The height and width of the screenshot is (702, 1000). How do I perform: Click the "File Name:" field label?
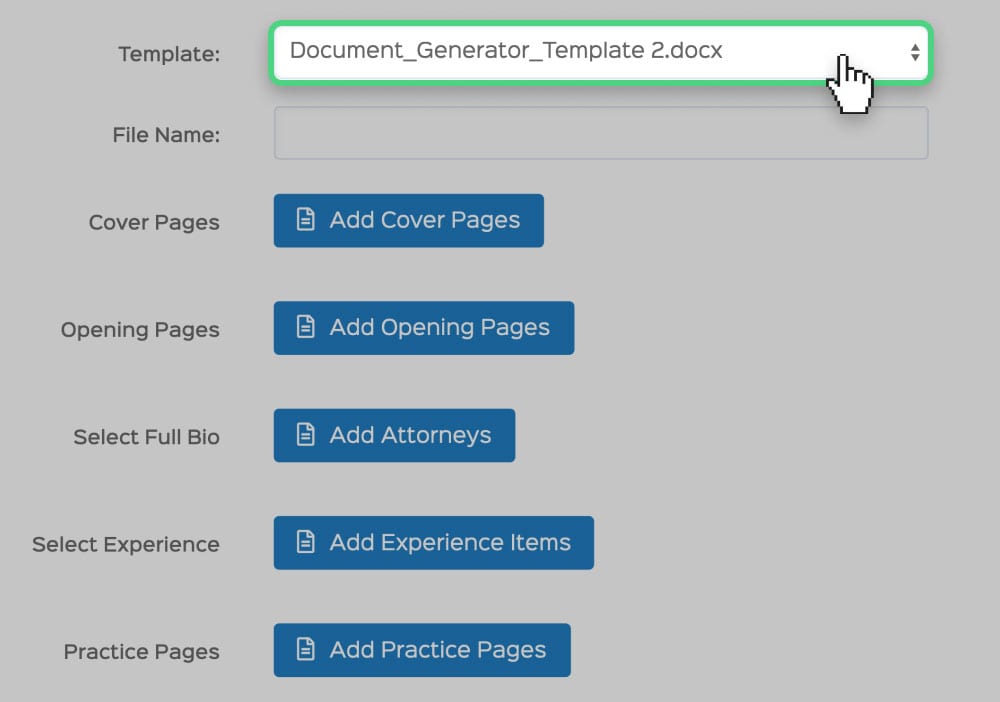point(166,135)
